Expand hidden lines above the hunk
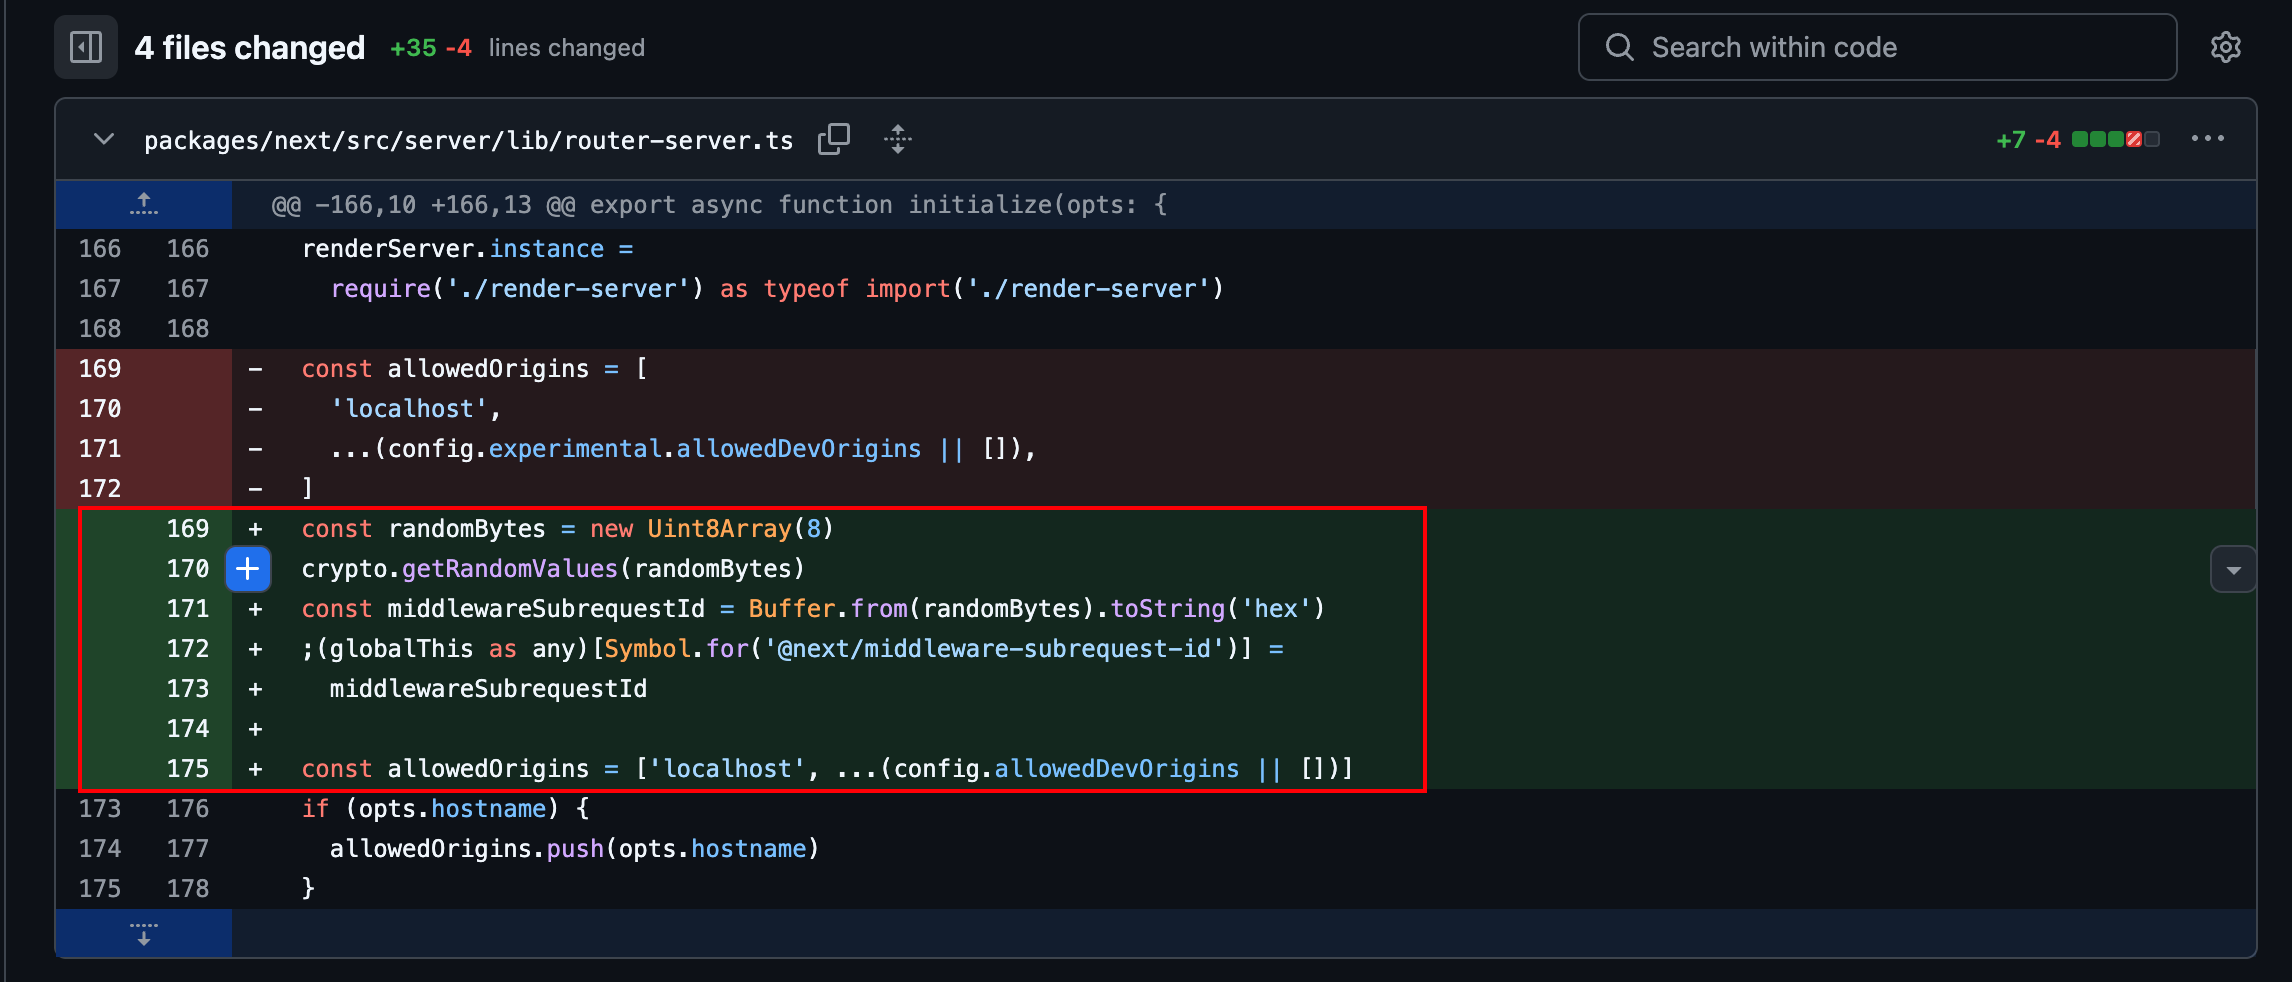This screenshot has height=982, width=2292. 144,205
